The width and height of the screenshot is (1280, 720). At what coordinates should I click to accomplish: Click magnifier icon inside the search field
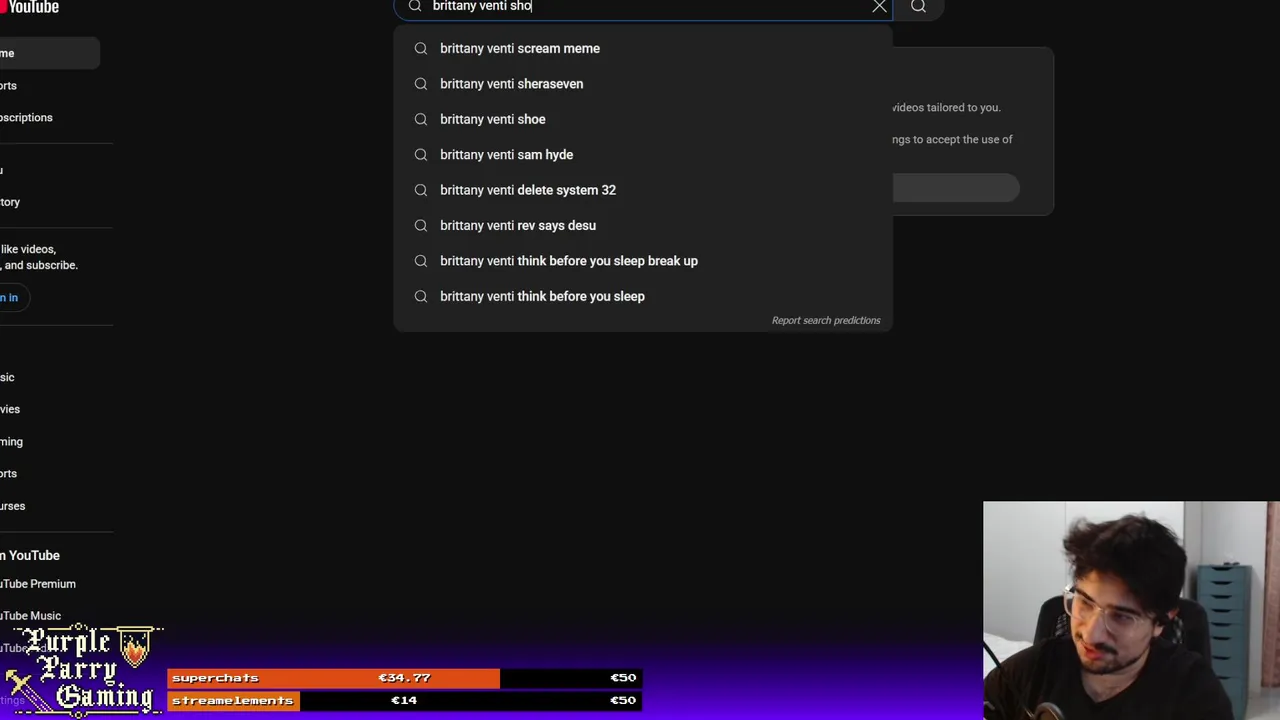(x=415, y=6)
